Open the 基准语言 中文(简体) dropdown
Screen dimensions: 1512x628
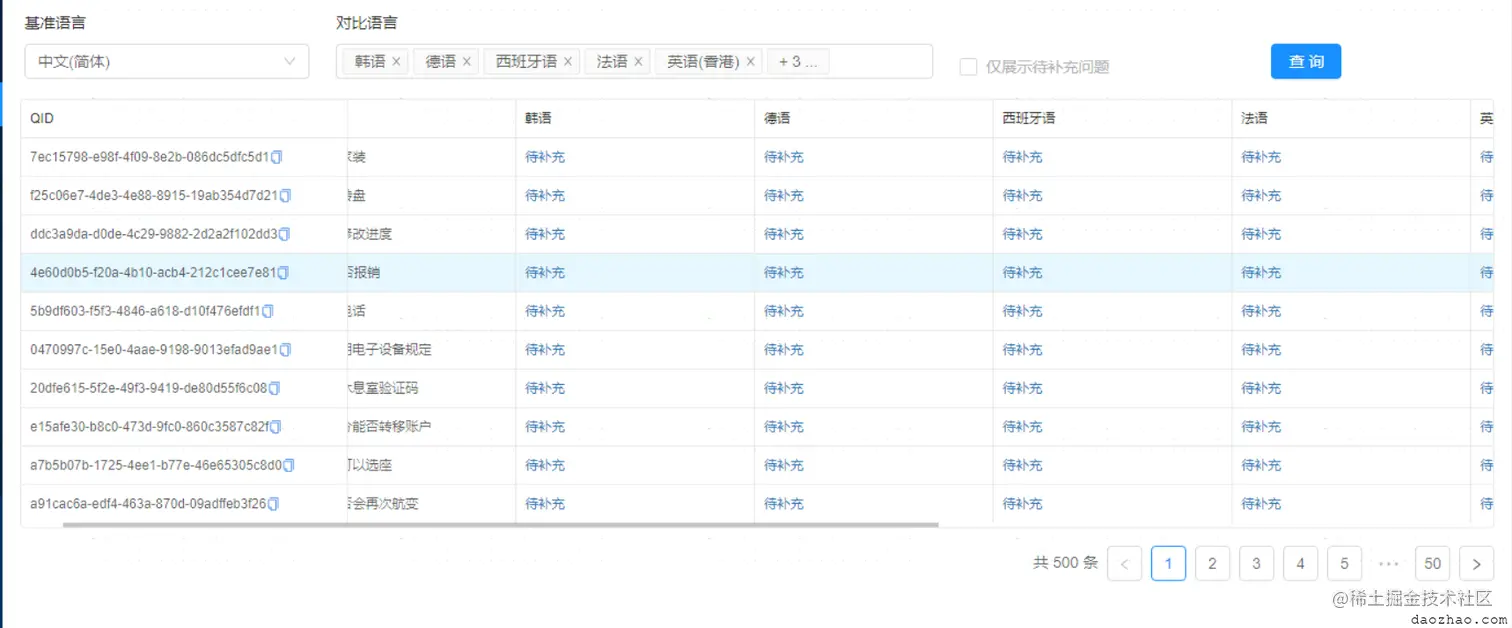click(167, 61)
